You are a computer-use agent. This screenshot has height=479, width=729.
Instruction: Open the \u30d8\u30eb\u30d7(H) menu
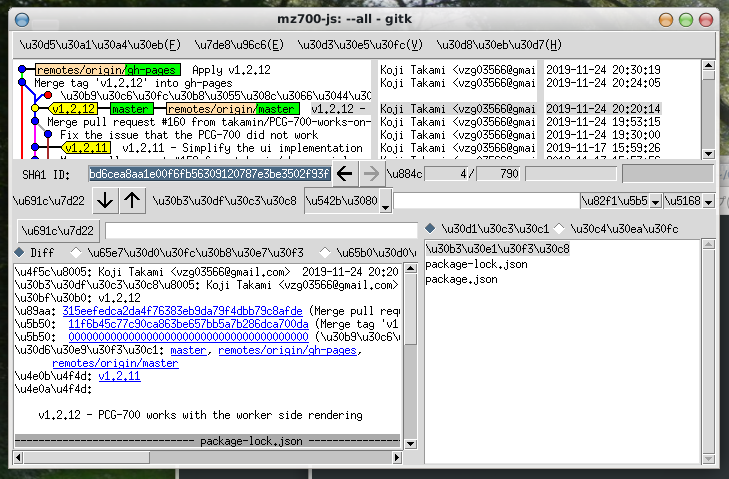pyautogui.click(x=499, y=45)
